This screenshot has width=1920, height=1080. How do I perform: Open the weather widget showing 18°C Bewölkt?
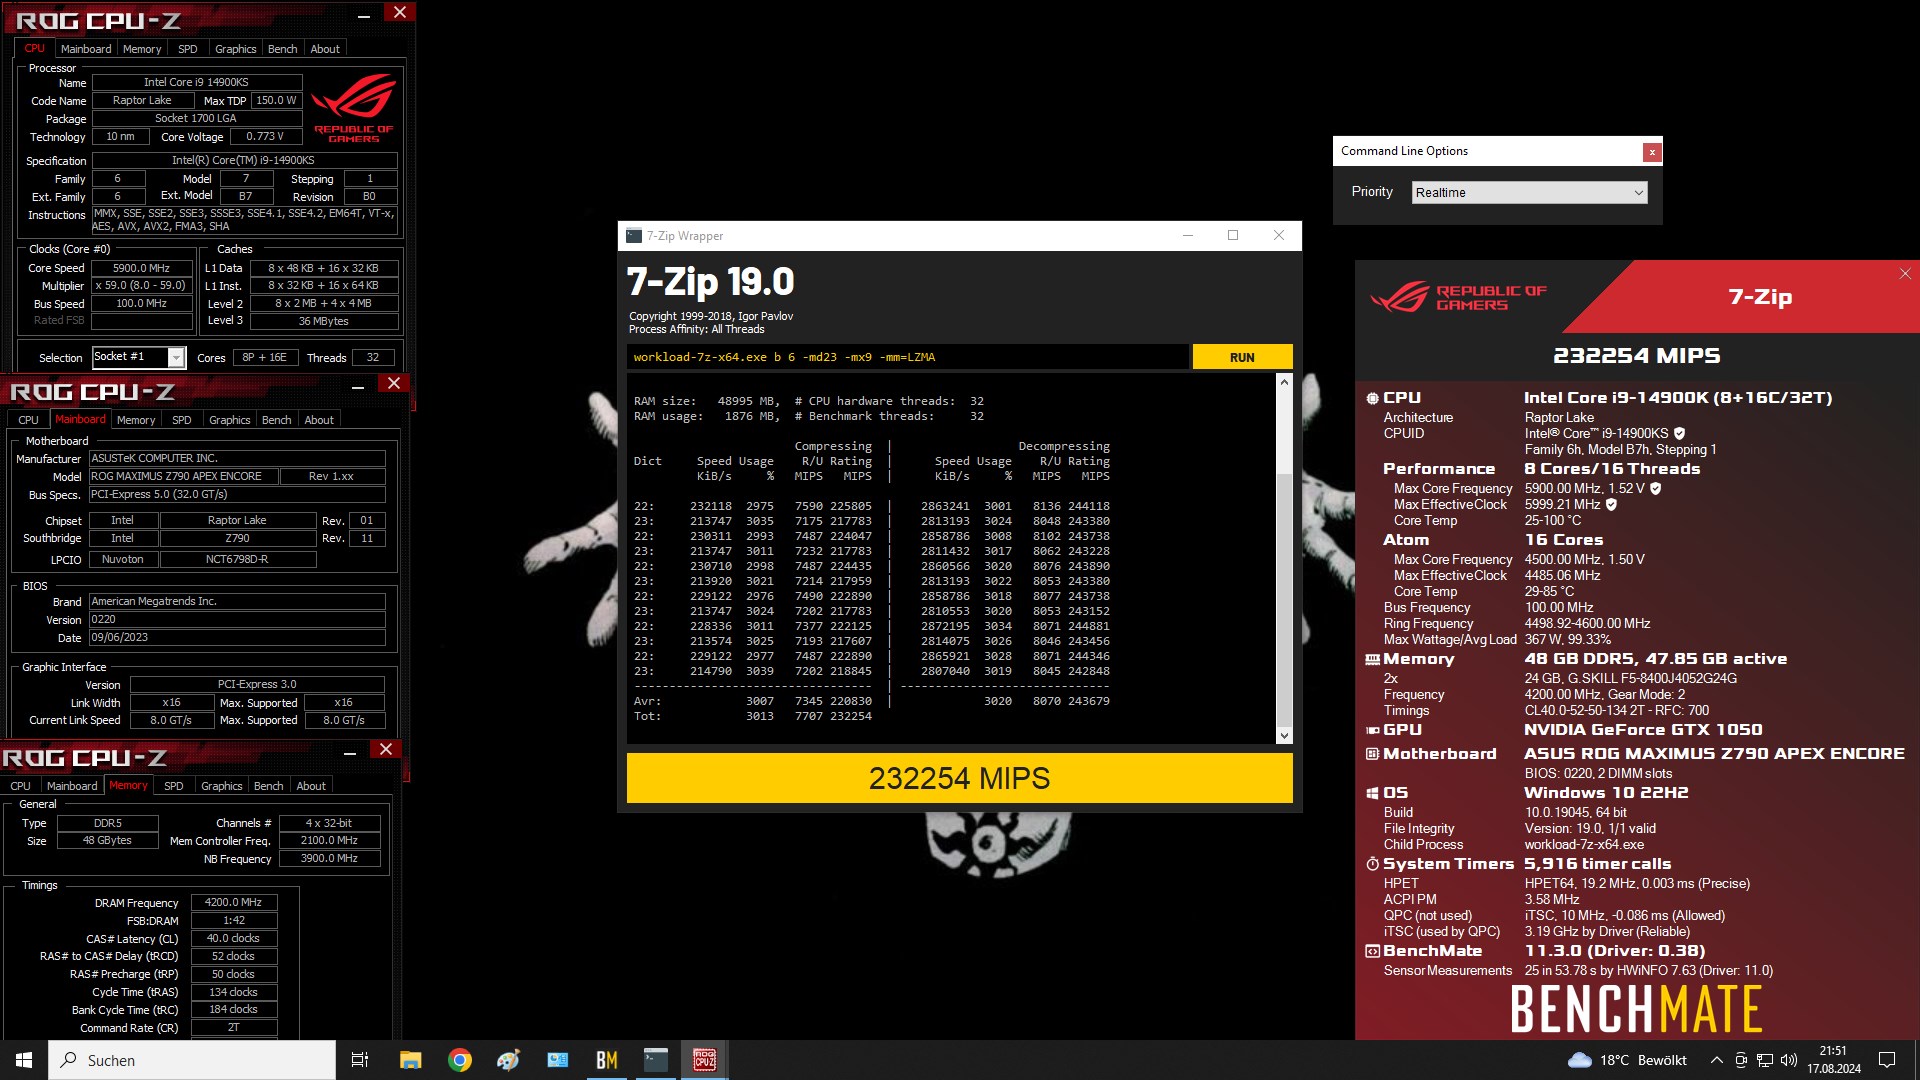[x=1628, y=1060]
